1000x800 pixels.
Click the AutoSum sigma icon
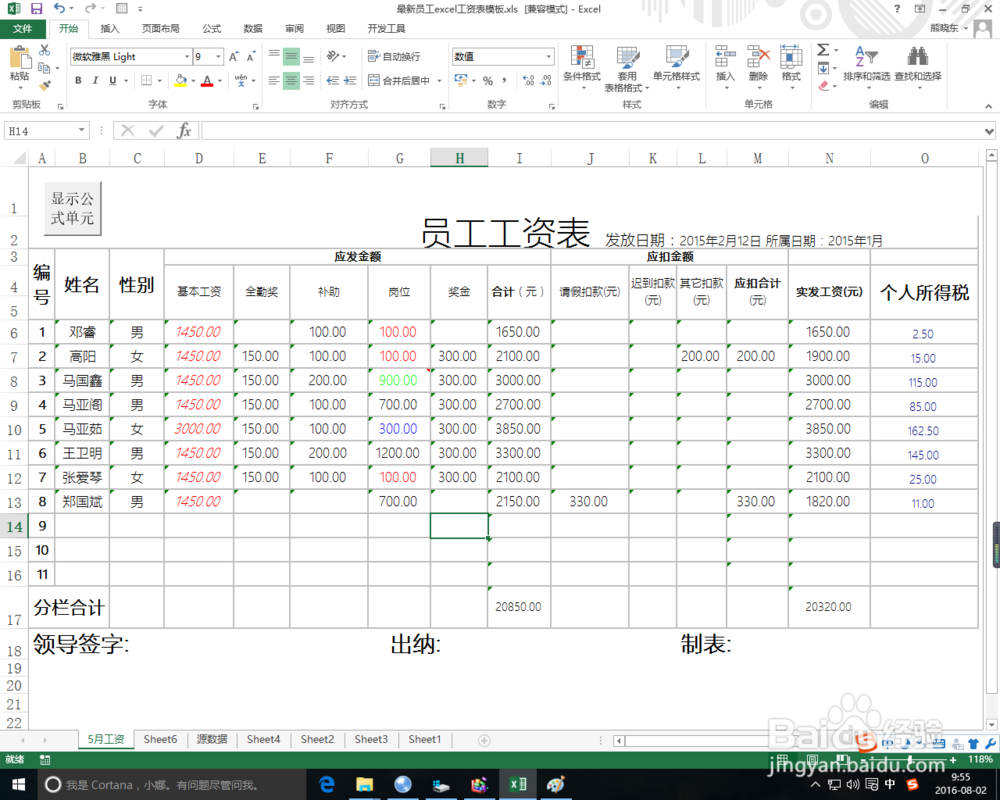pos(823,50)
